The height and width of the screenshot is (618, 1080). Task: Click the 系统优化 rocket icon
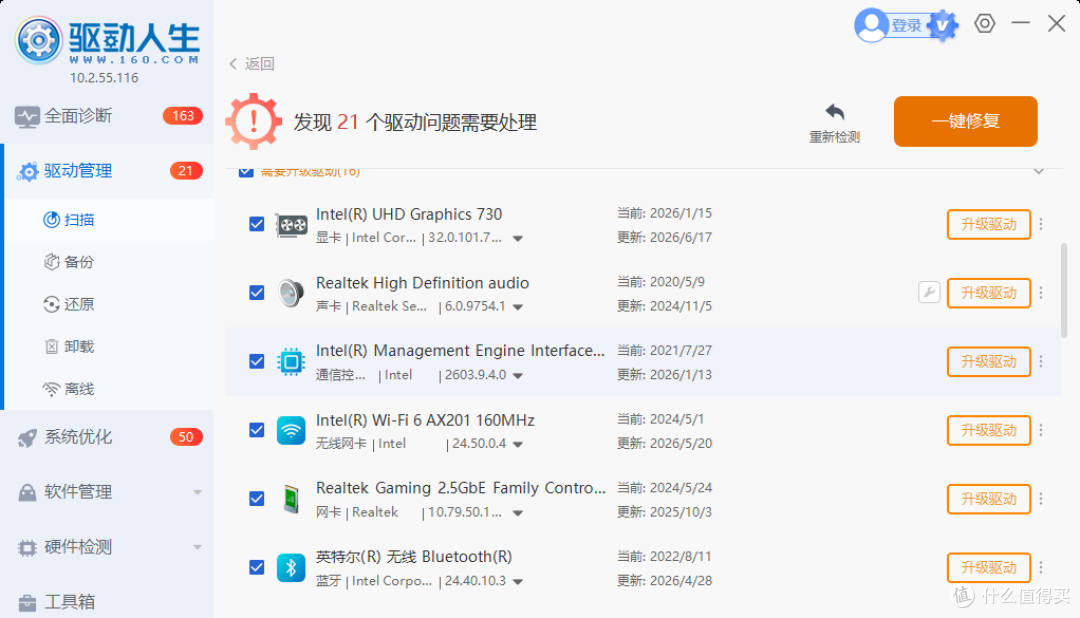(x=28, y=437)
